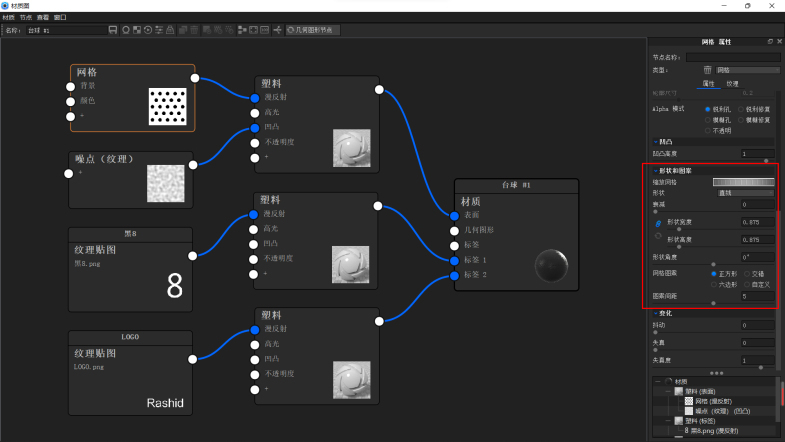This screenshot has height=442, width=785.
Task: Choose the 交错 grid pattern radio button
Action: tap(745, 273)
